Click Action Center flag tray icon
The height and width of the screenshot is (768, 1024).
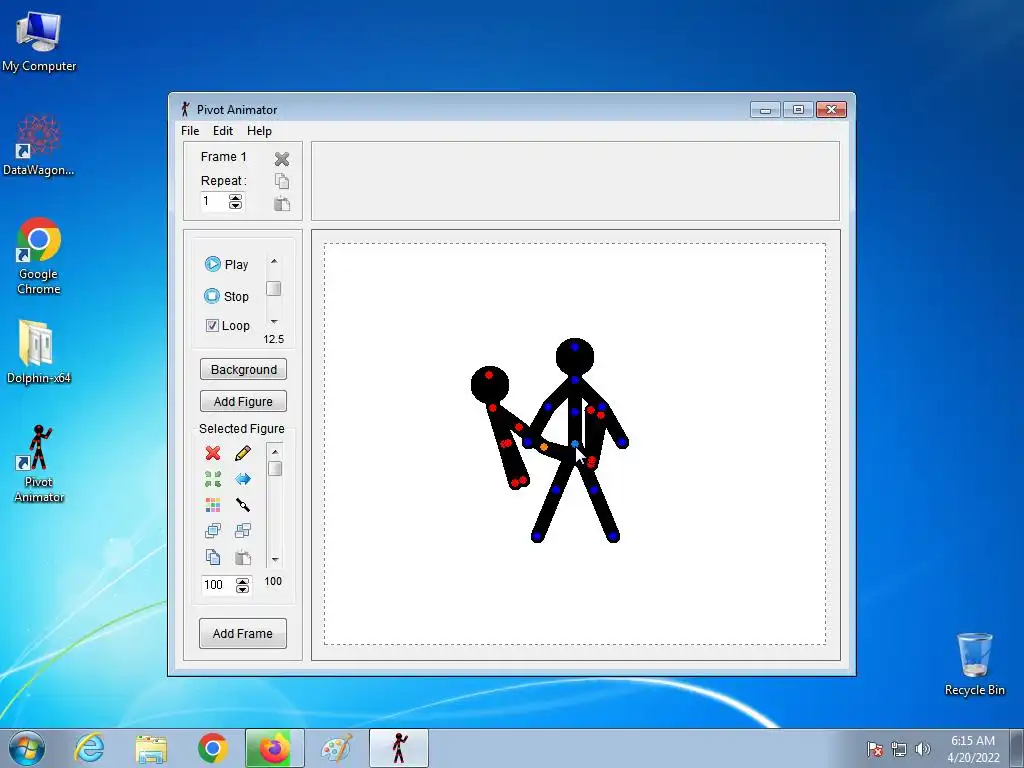click(x=875, y=749)
